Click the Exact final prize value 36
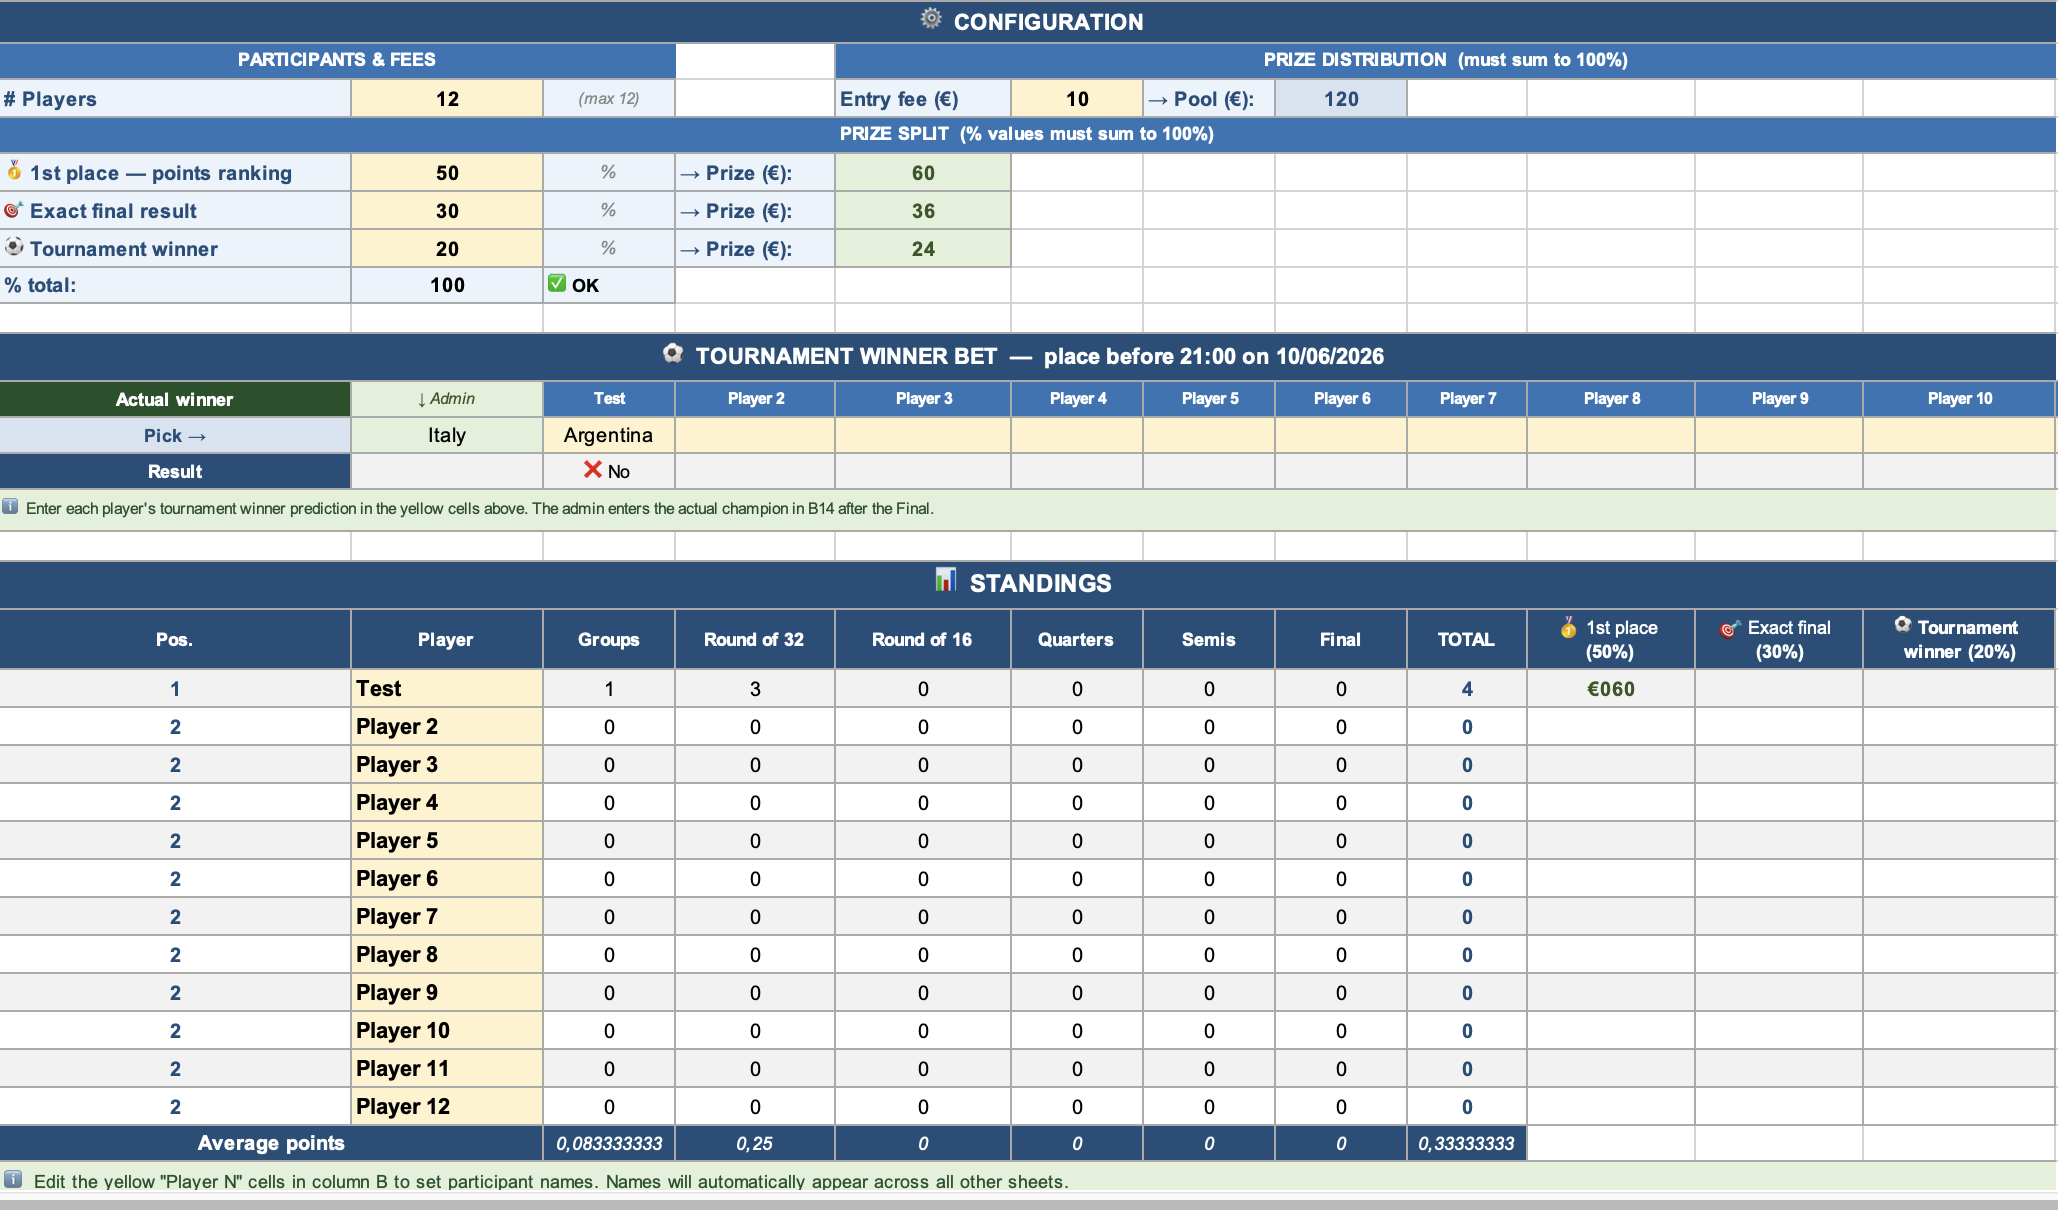Screen dimensions: 2058x1210 (923, 211)
